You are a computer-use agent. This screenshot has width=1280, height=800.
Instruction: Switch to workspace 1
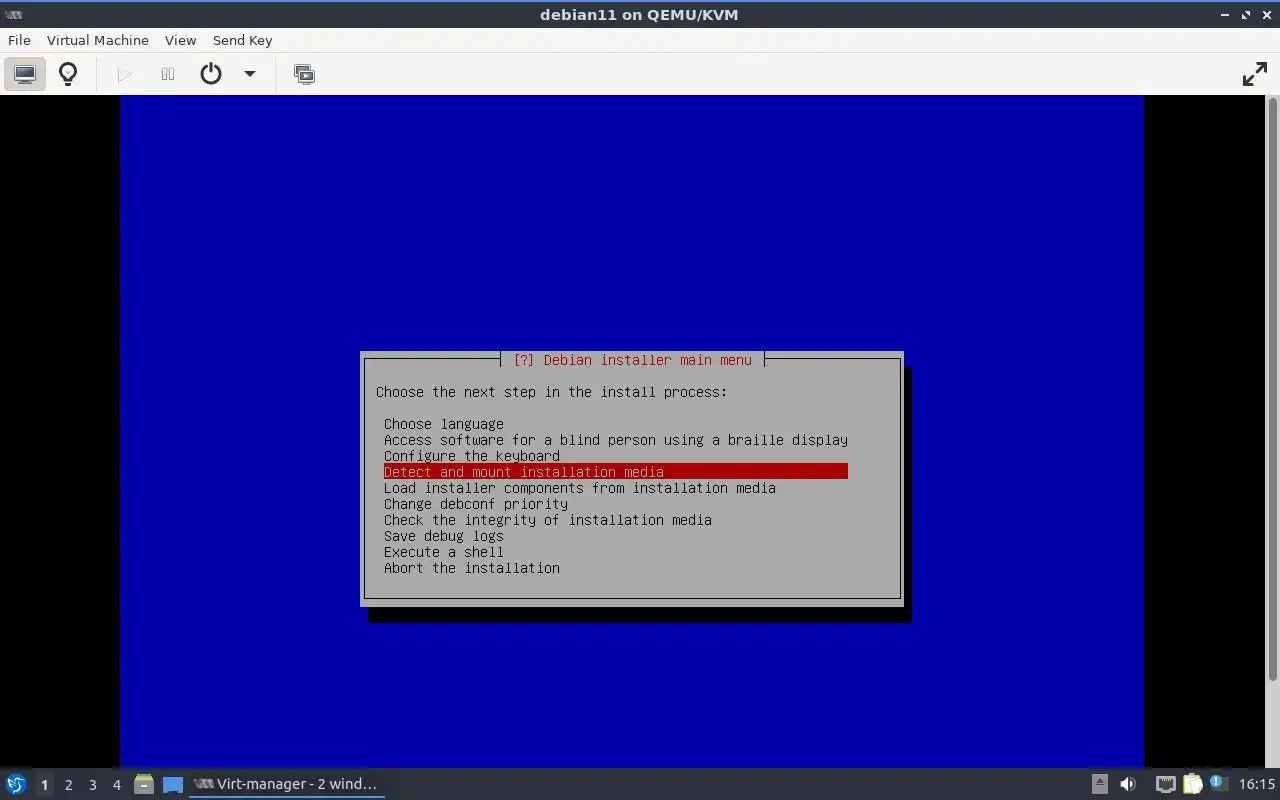44,784
